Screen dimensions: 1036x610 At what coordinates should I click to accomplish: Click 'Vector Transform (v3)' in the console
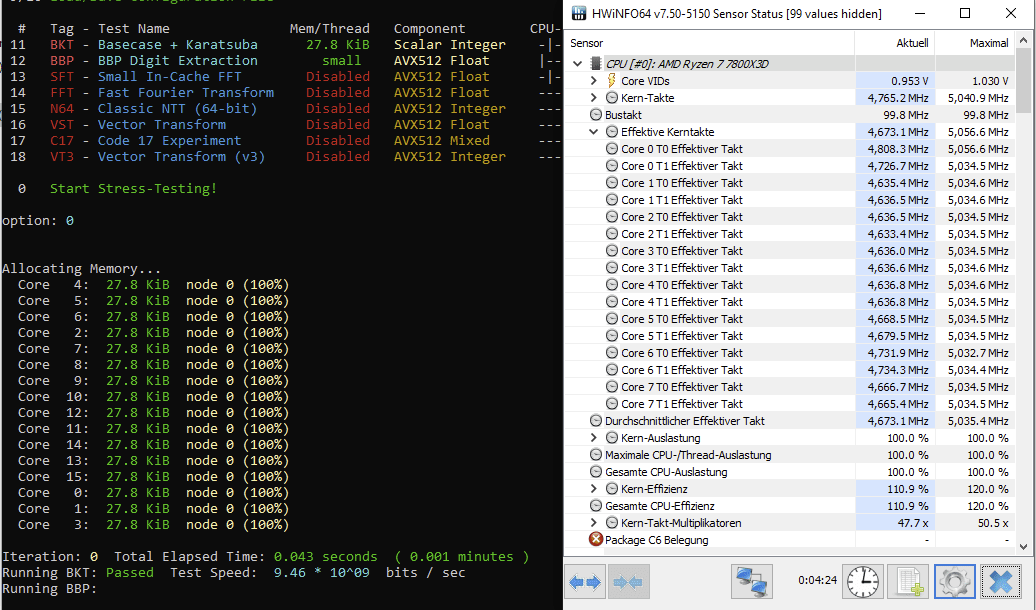click(x=182, y=157)
